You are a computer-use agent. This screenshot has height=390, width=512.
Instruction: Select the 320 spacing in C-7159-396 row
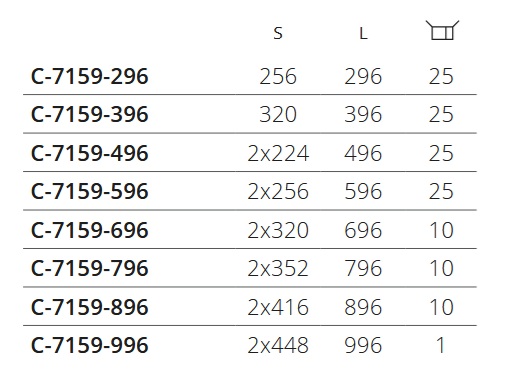[278, 115]
